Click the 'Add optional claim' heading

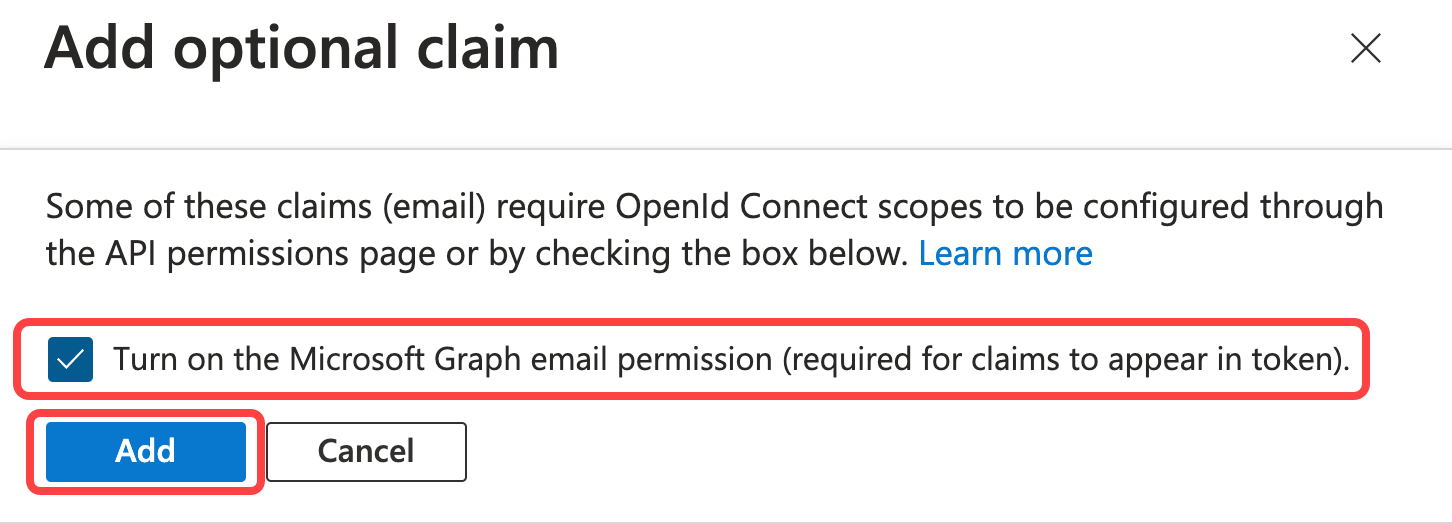301,48
